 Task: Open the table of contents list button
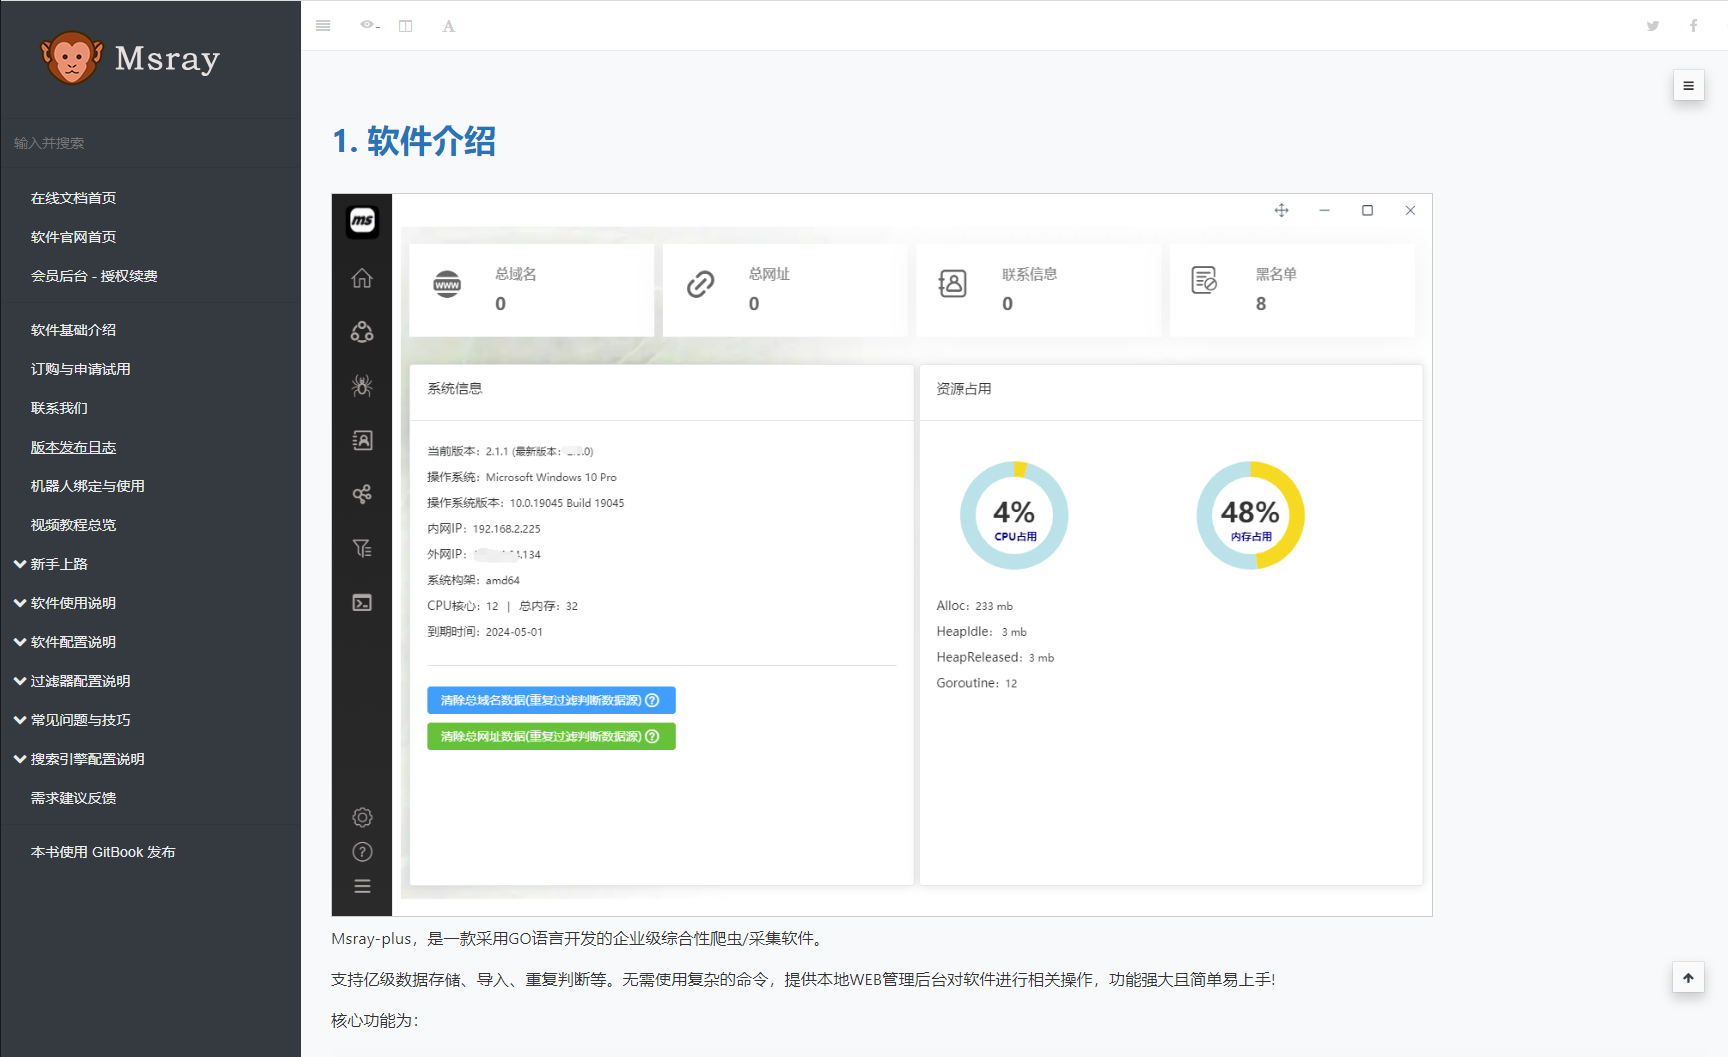1688,86
